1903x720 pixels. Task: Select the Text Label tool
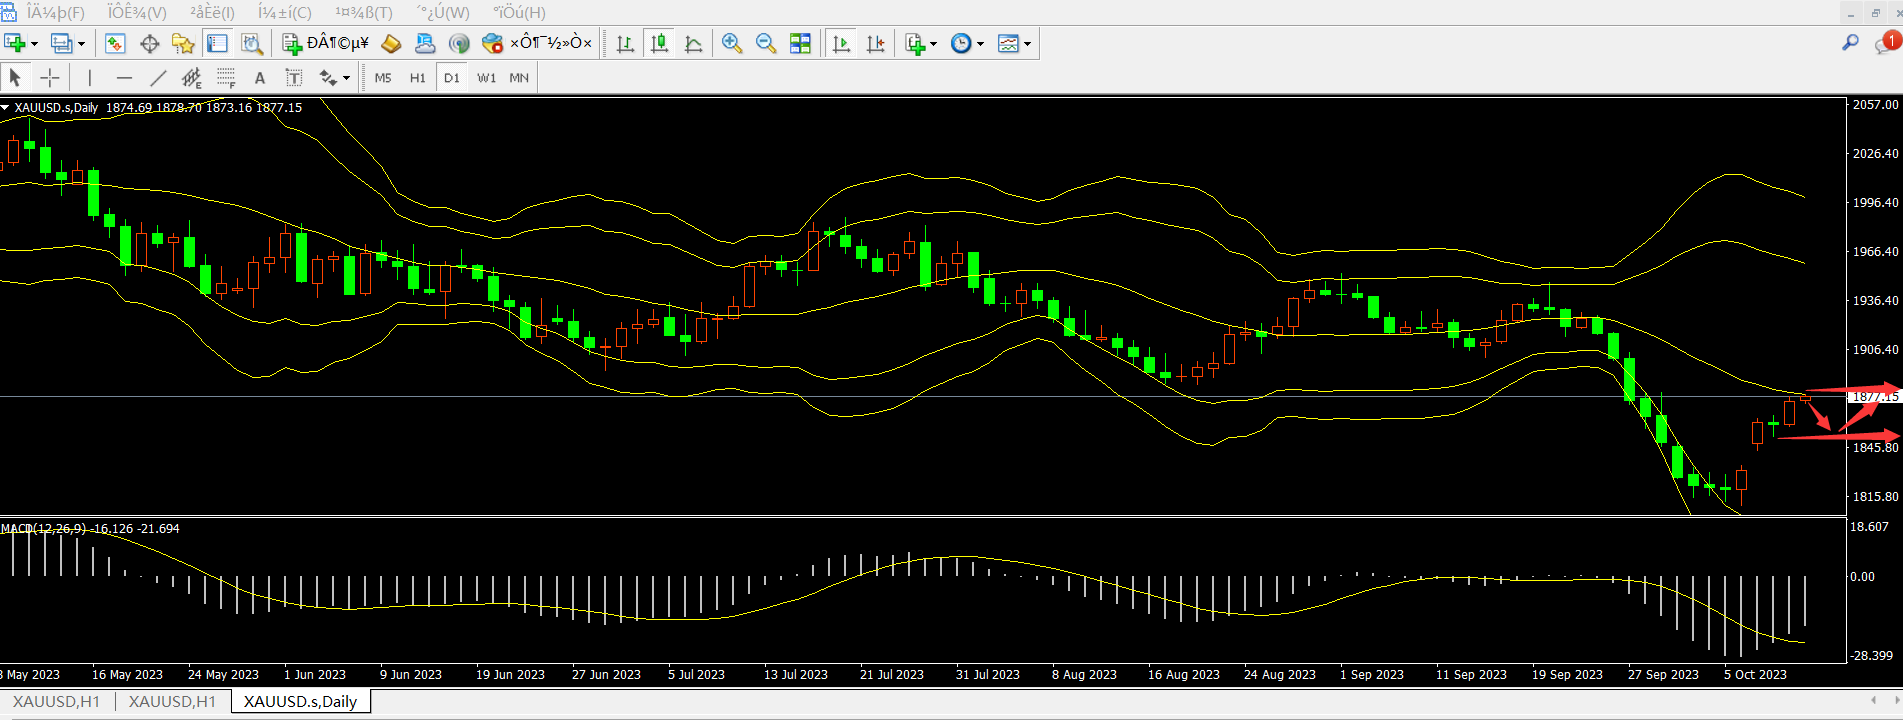click(x=294, y=77)
